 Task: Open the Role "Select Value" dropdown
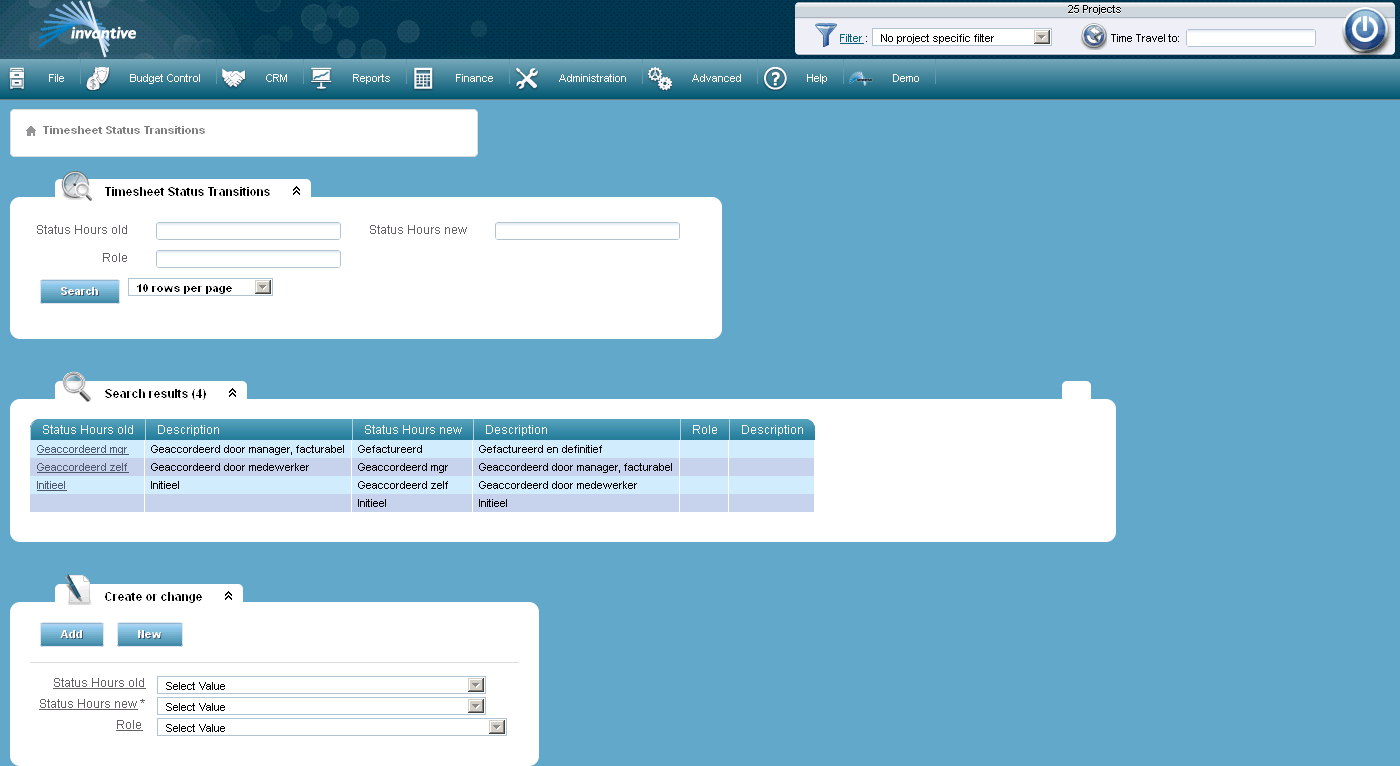[497, 727]
